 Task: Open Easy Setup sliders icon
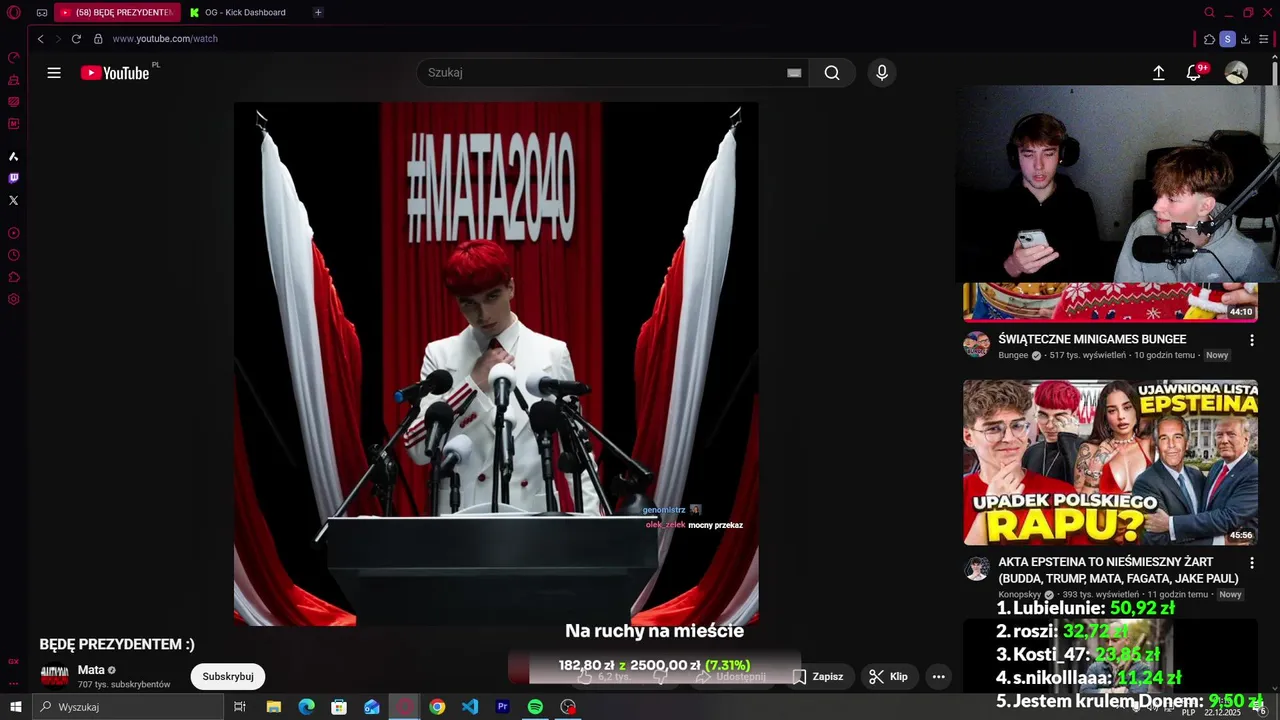1264,39
